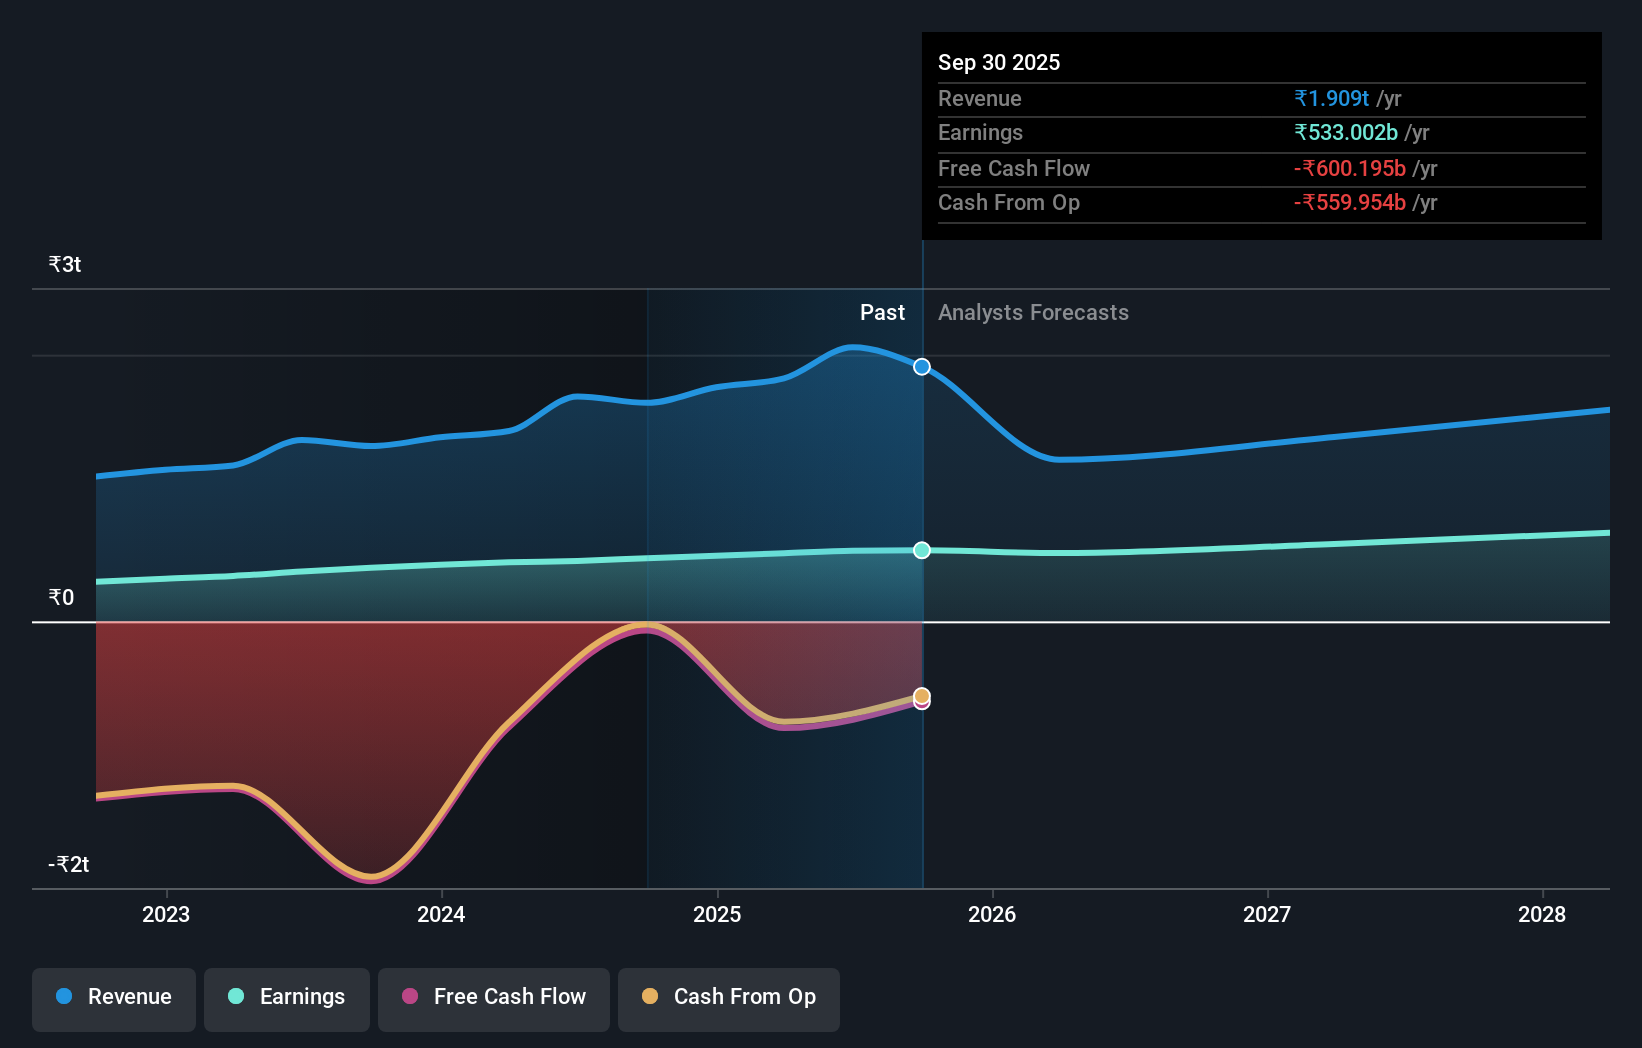This screenshot has height=1048, width=1642.
Task: Click the Revenue marker on the chart divider
Action: (921, 366)
